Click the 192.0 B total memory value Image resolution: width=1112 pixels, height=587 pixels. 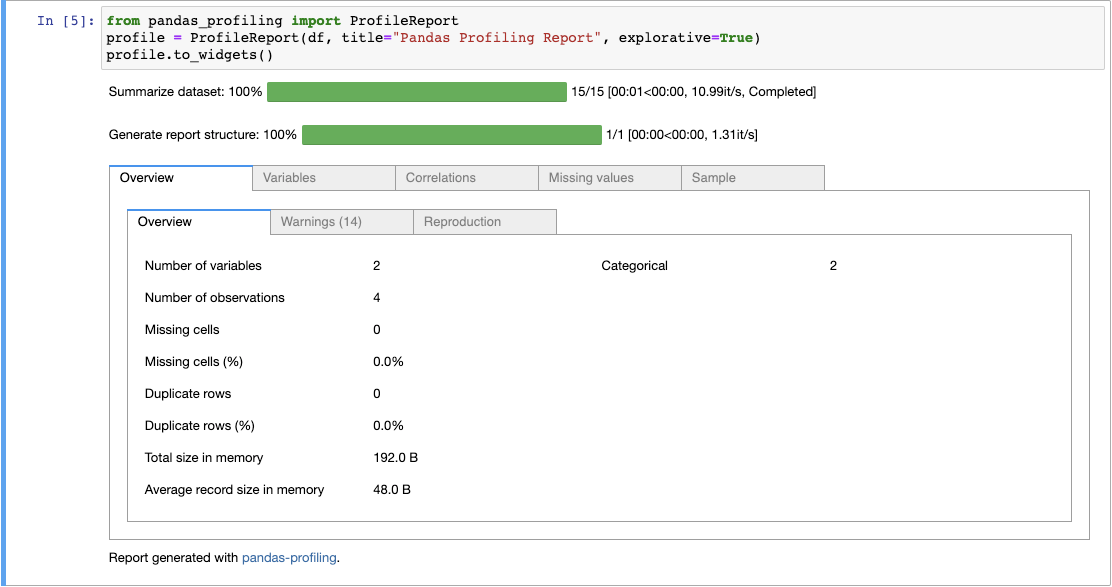395,458
